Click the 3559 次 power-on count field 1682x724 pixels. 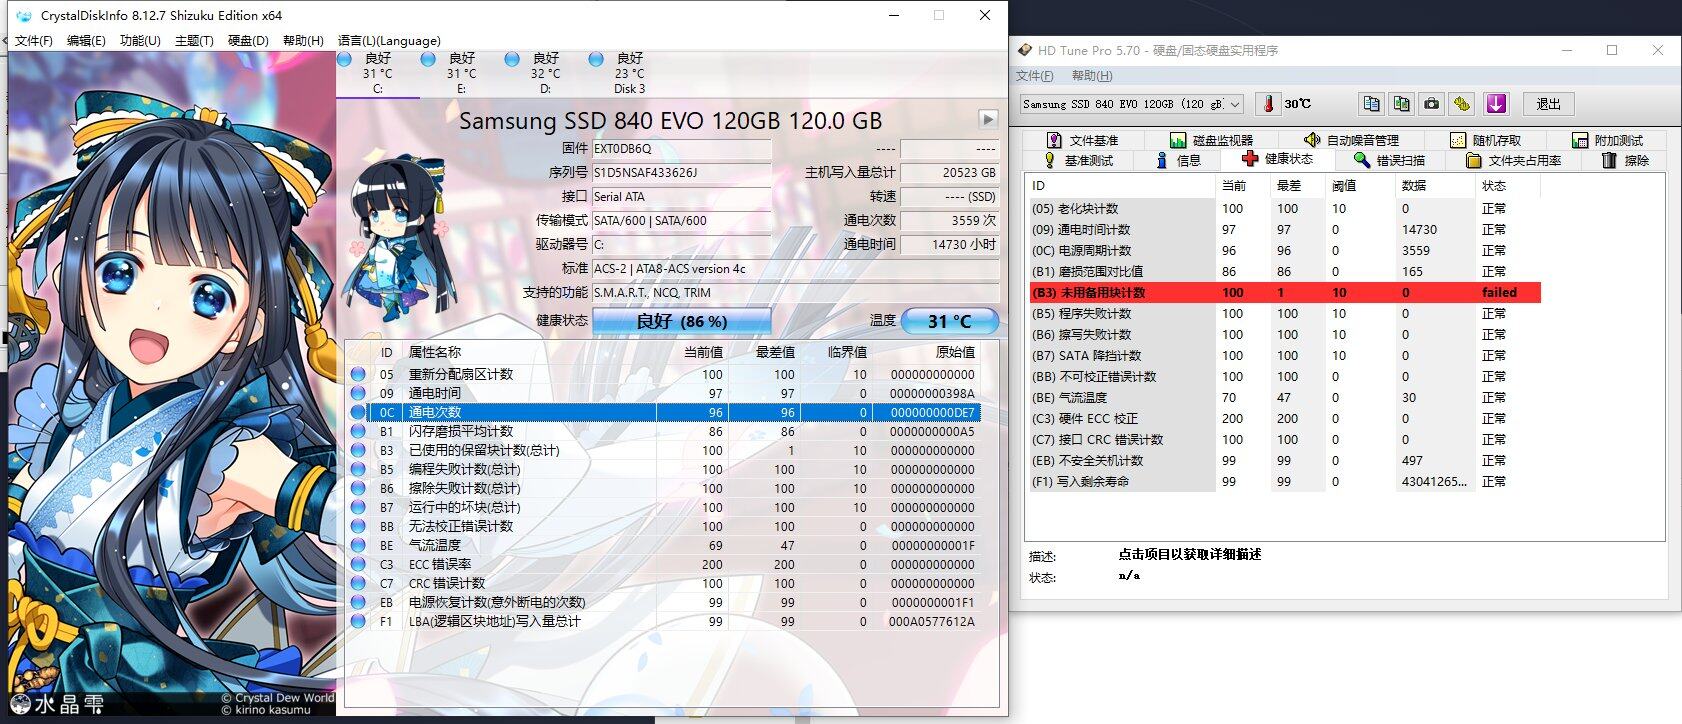pyautogui.click(x=950, y=221)
